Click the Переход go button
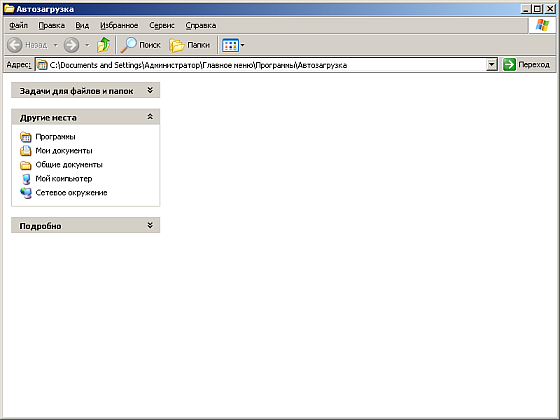 (526, 65)
